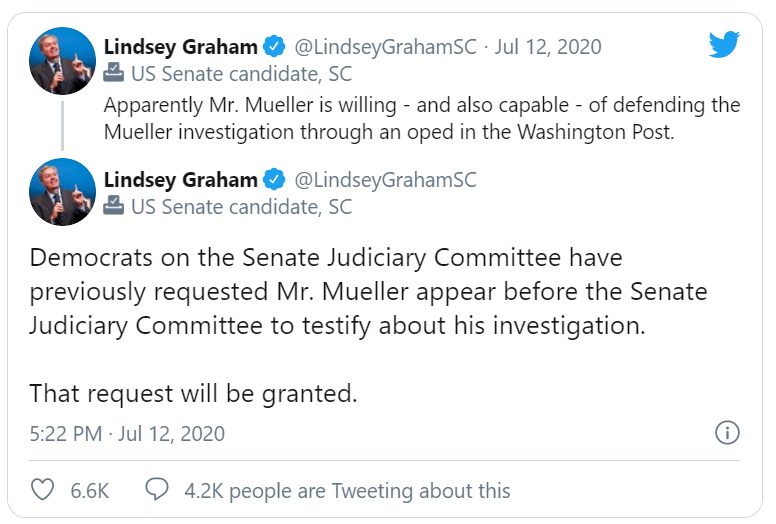This screenshot has width=776, height=524.
Task: Click the ballot box icon in the top tweet
Action: 114,72
